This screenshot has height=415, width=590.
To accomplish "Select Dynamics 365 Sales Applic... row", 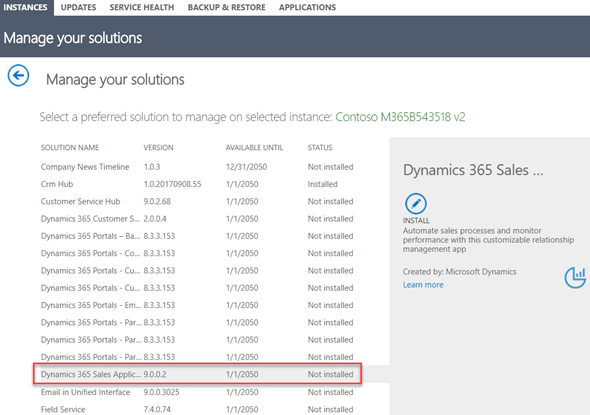I will coord(197,374).
